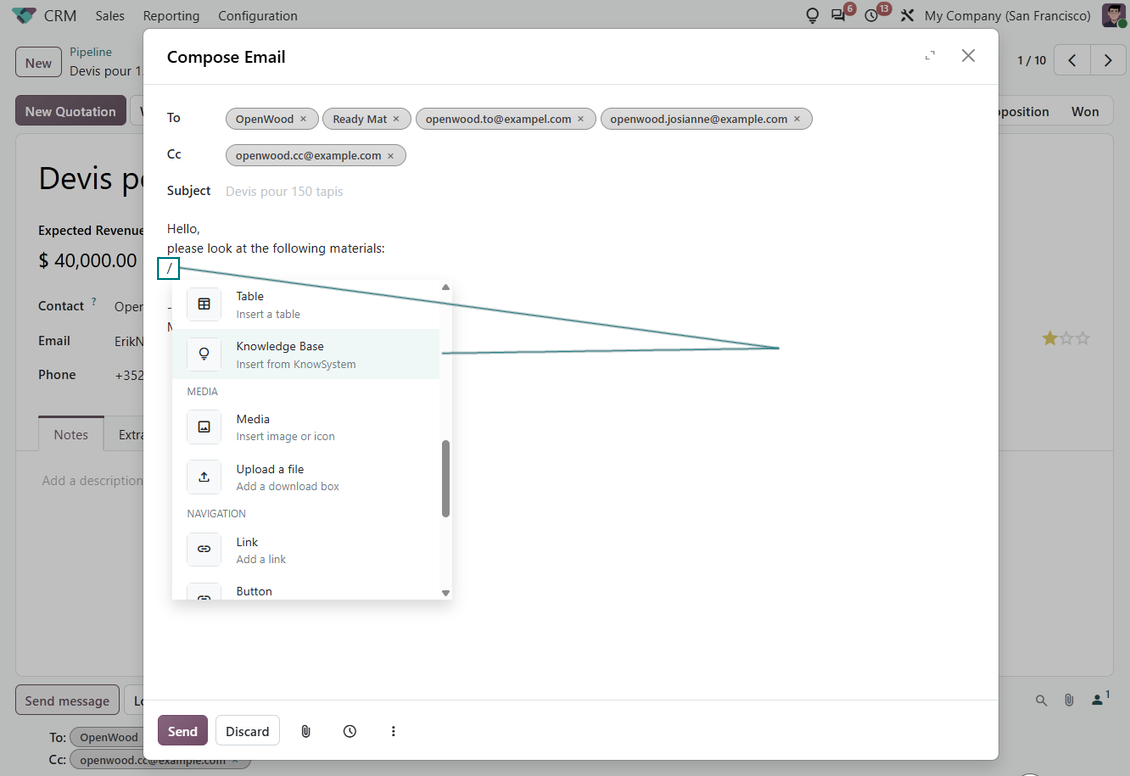This screenshot has width=1130, height=776.
Task: Switch to Notes tab
Action: [x=71, y=434]
